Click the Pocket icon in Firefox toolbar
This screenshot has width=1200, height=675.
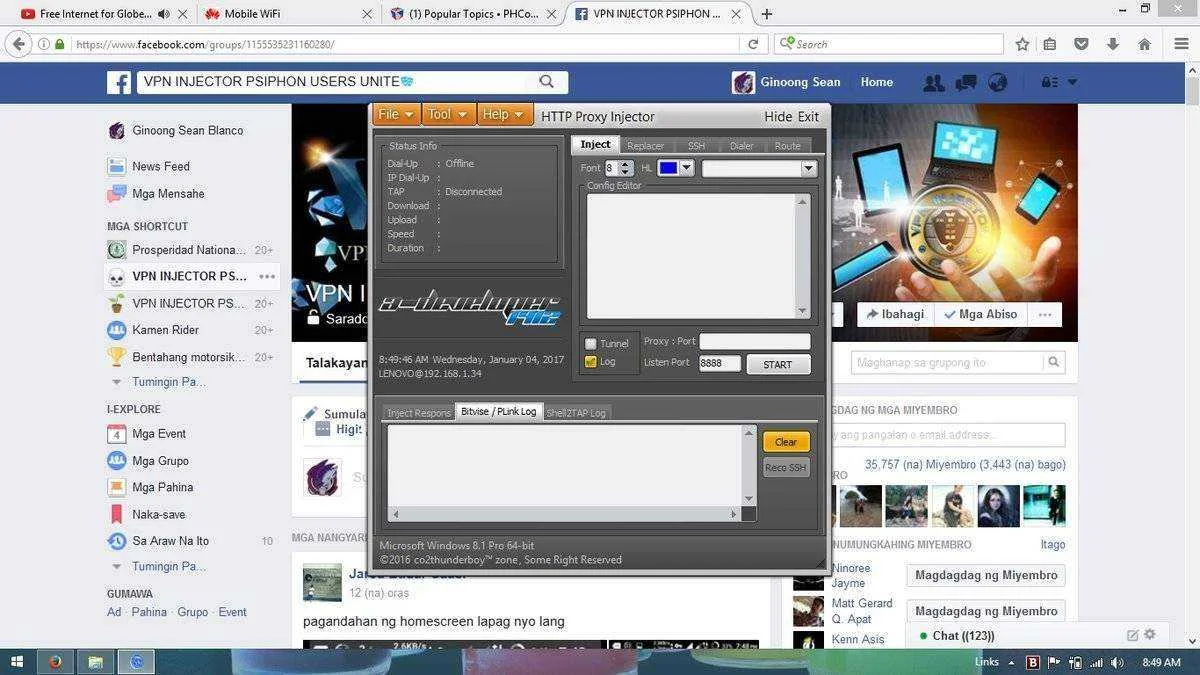(x=1081, y=44)
